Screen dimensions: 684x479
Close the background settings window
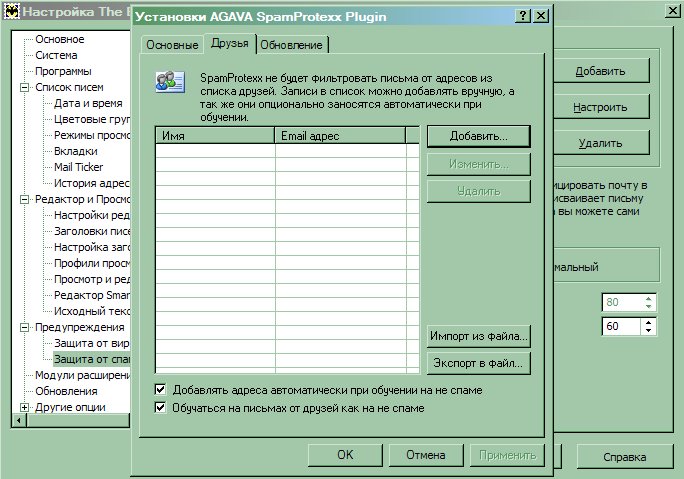click(673, 11)
